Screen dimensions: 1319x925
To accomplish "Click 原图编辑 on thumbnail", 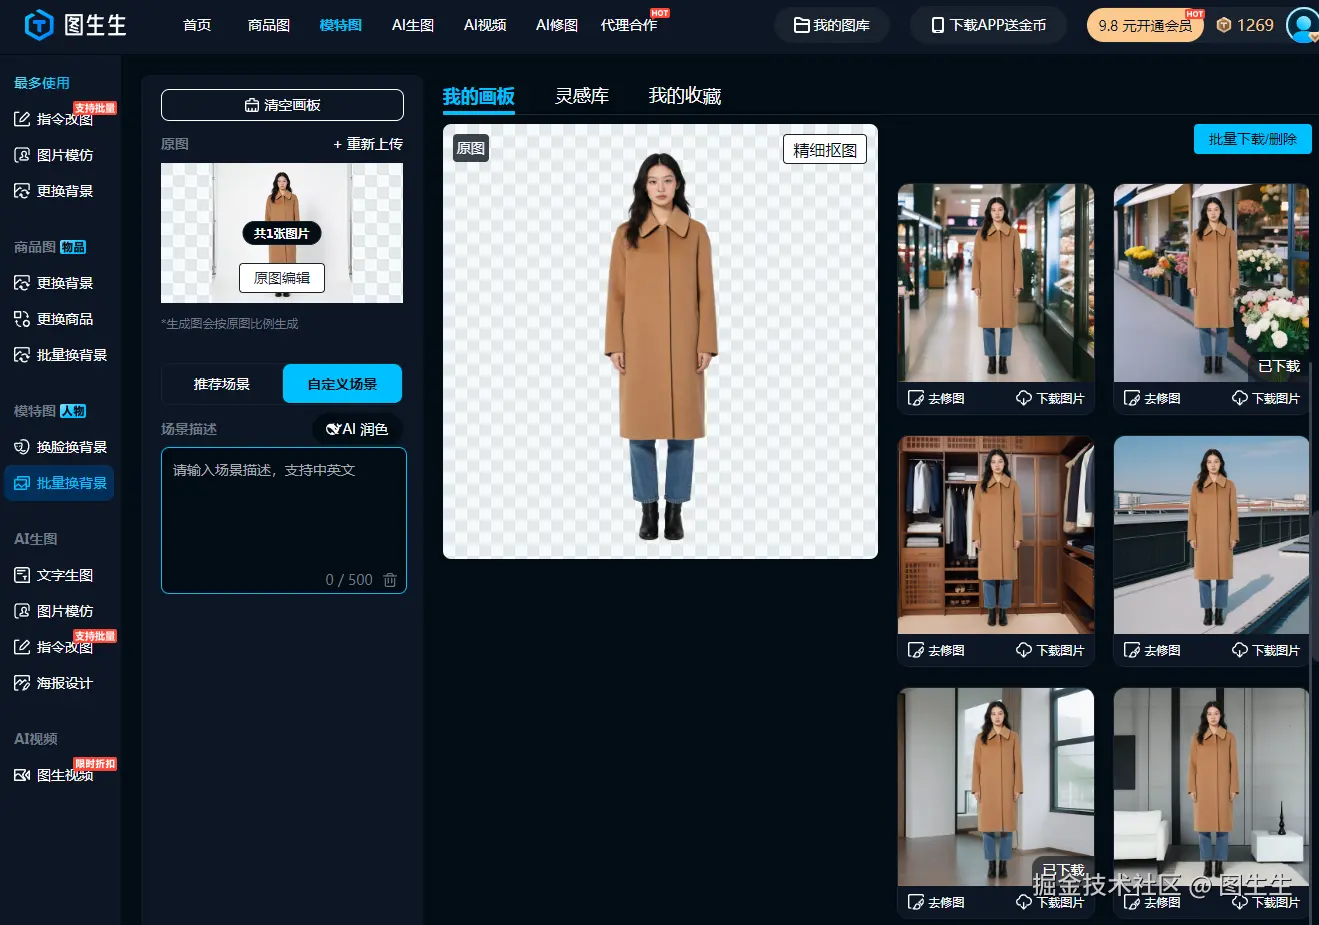I will coord(282,278).
